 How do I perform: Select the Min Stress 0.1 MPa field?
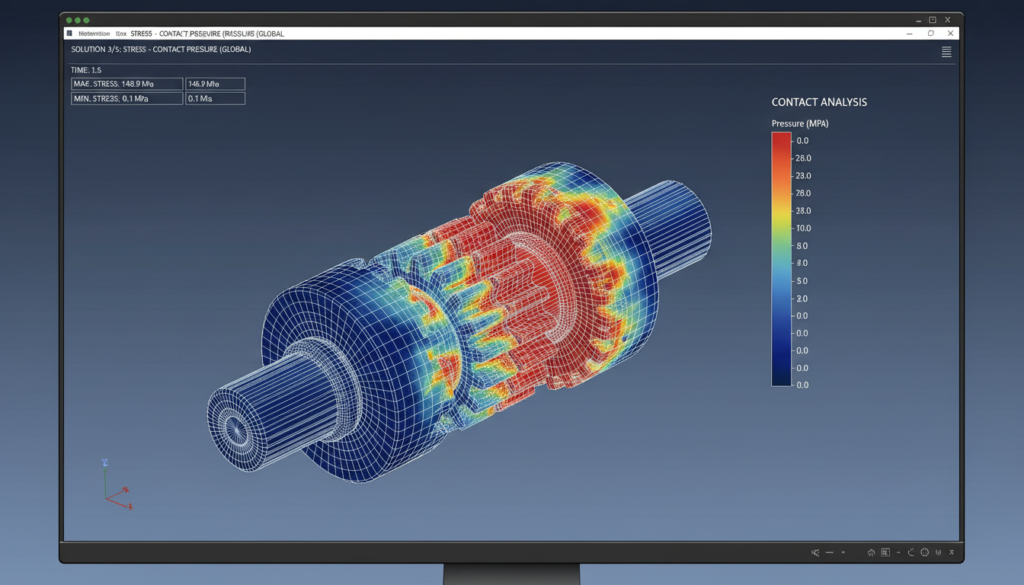coord(127,99)
